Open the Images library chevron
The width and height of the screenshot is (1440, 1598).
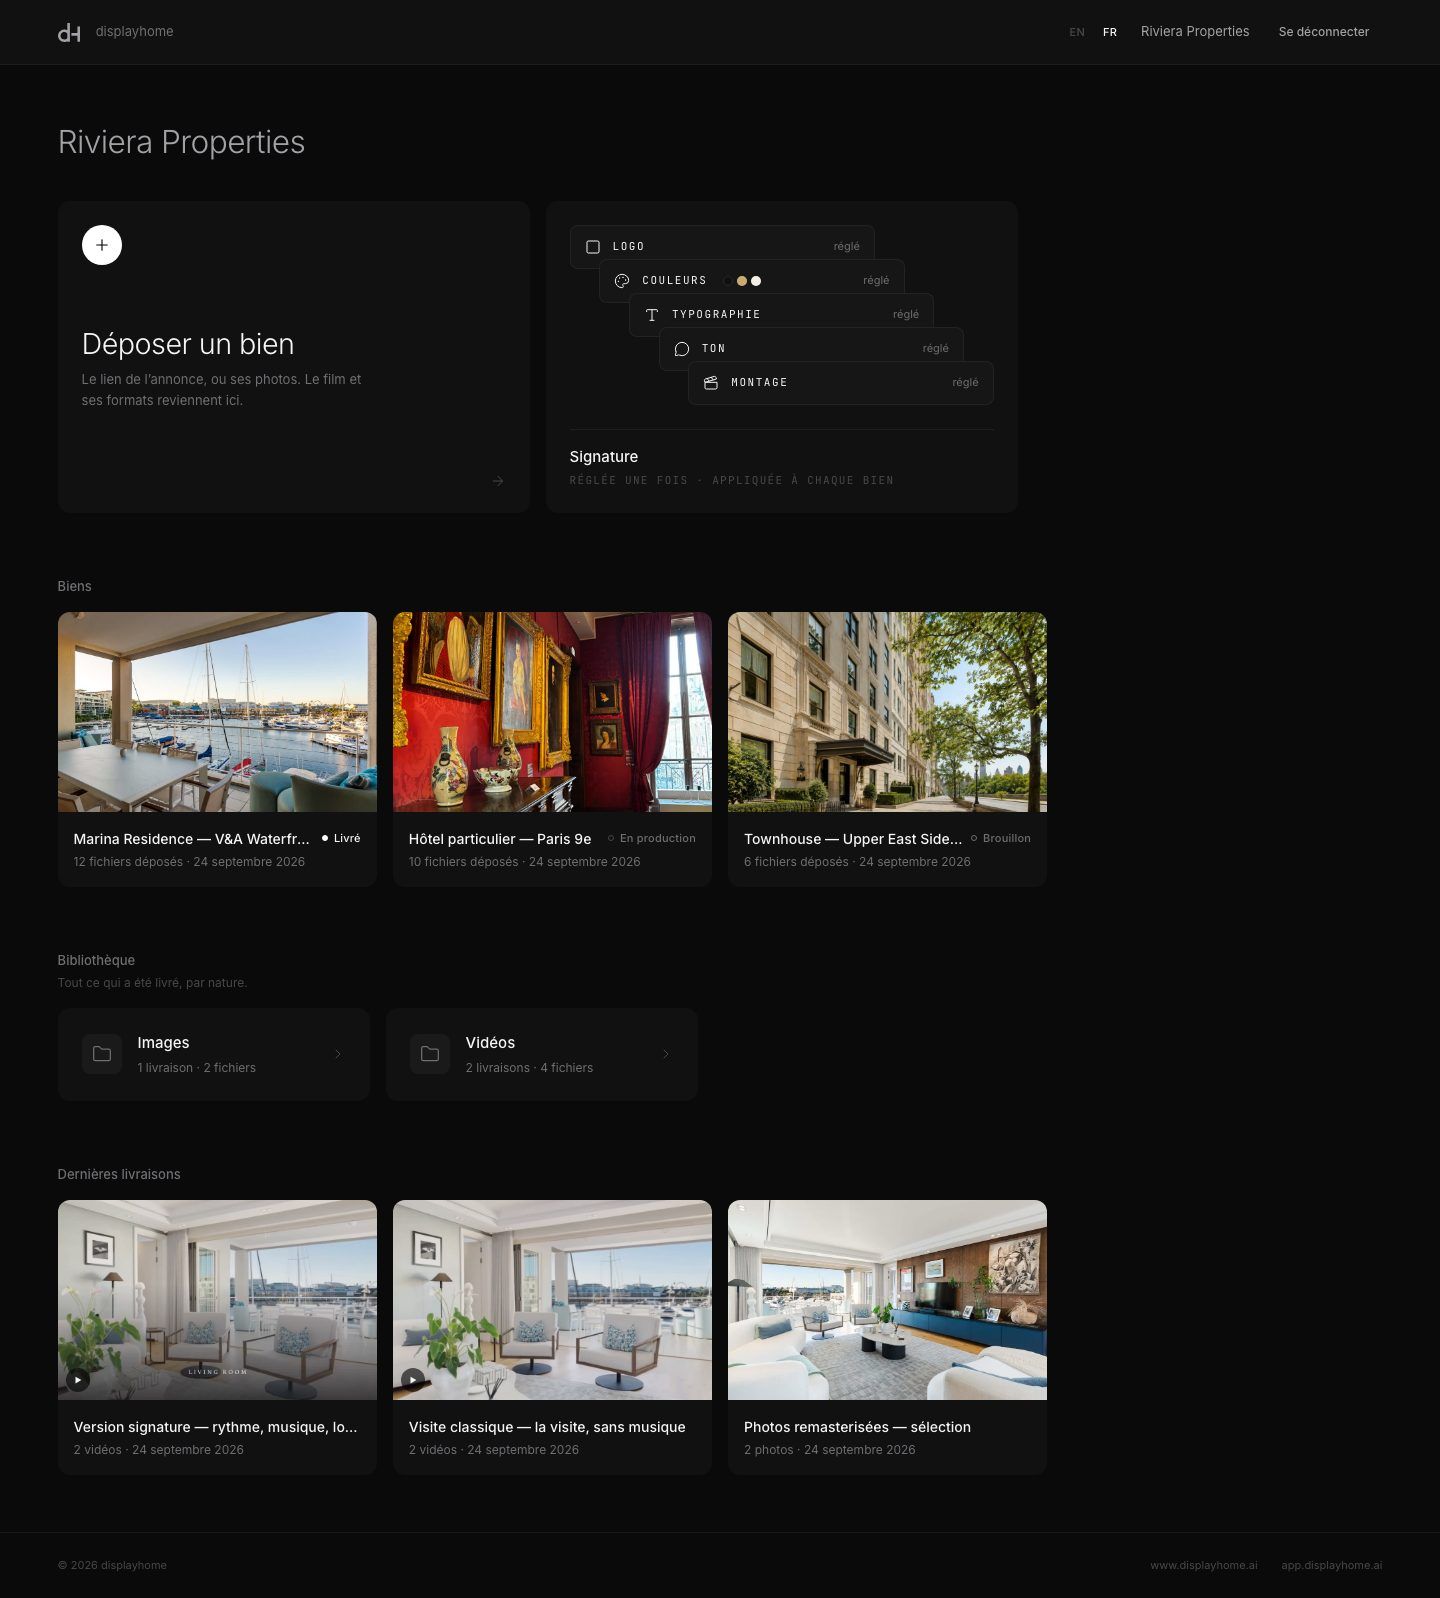pos(338,1054)
